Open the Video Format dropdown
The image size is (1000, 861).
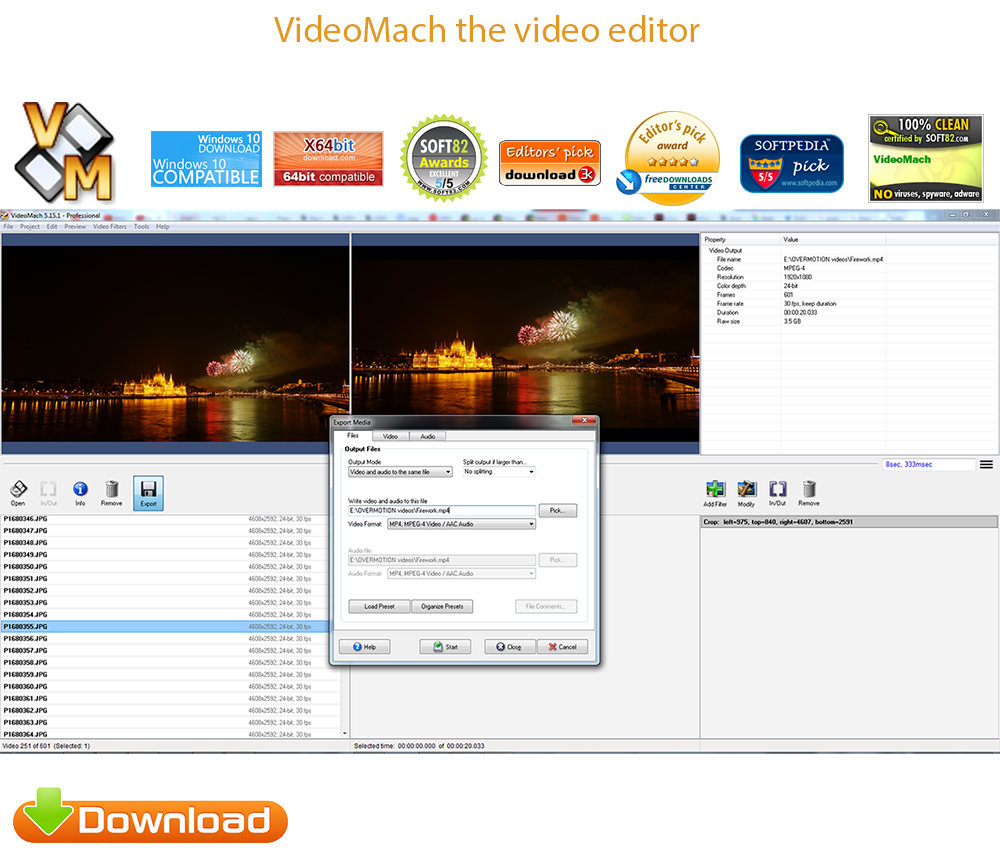click(461, 524)
